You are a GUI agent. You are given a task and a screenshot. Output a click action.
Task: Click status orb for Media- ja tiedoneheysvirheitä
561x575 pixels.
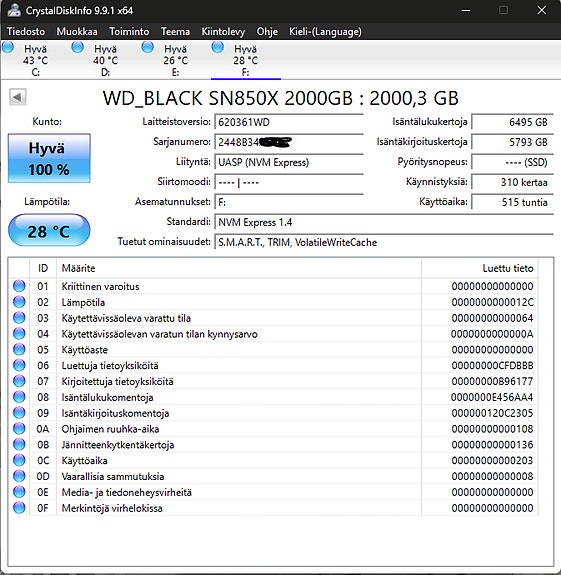[x=19, y=492]
